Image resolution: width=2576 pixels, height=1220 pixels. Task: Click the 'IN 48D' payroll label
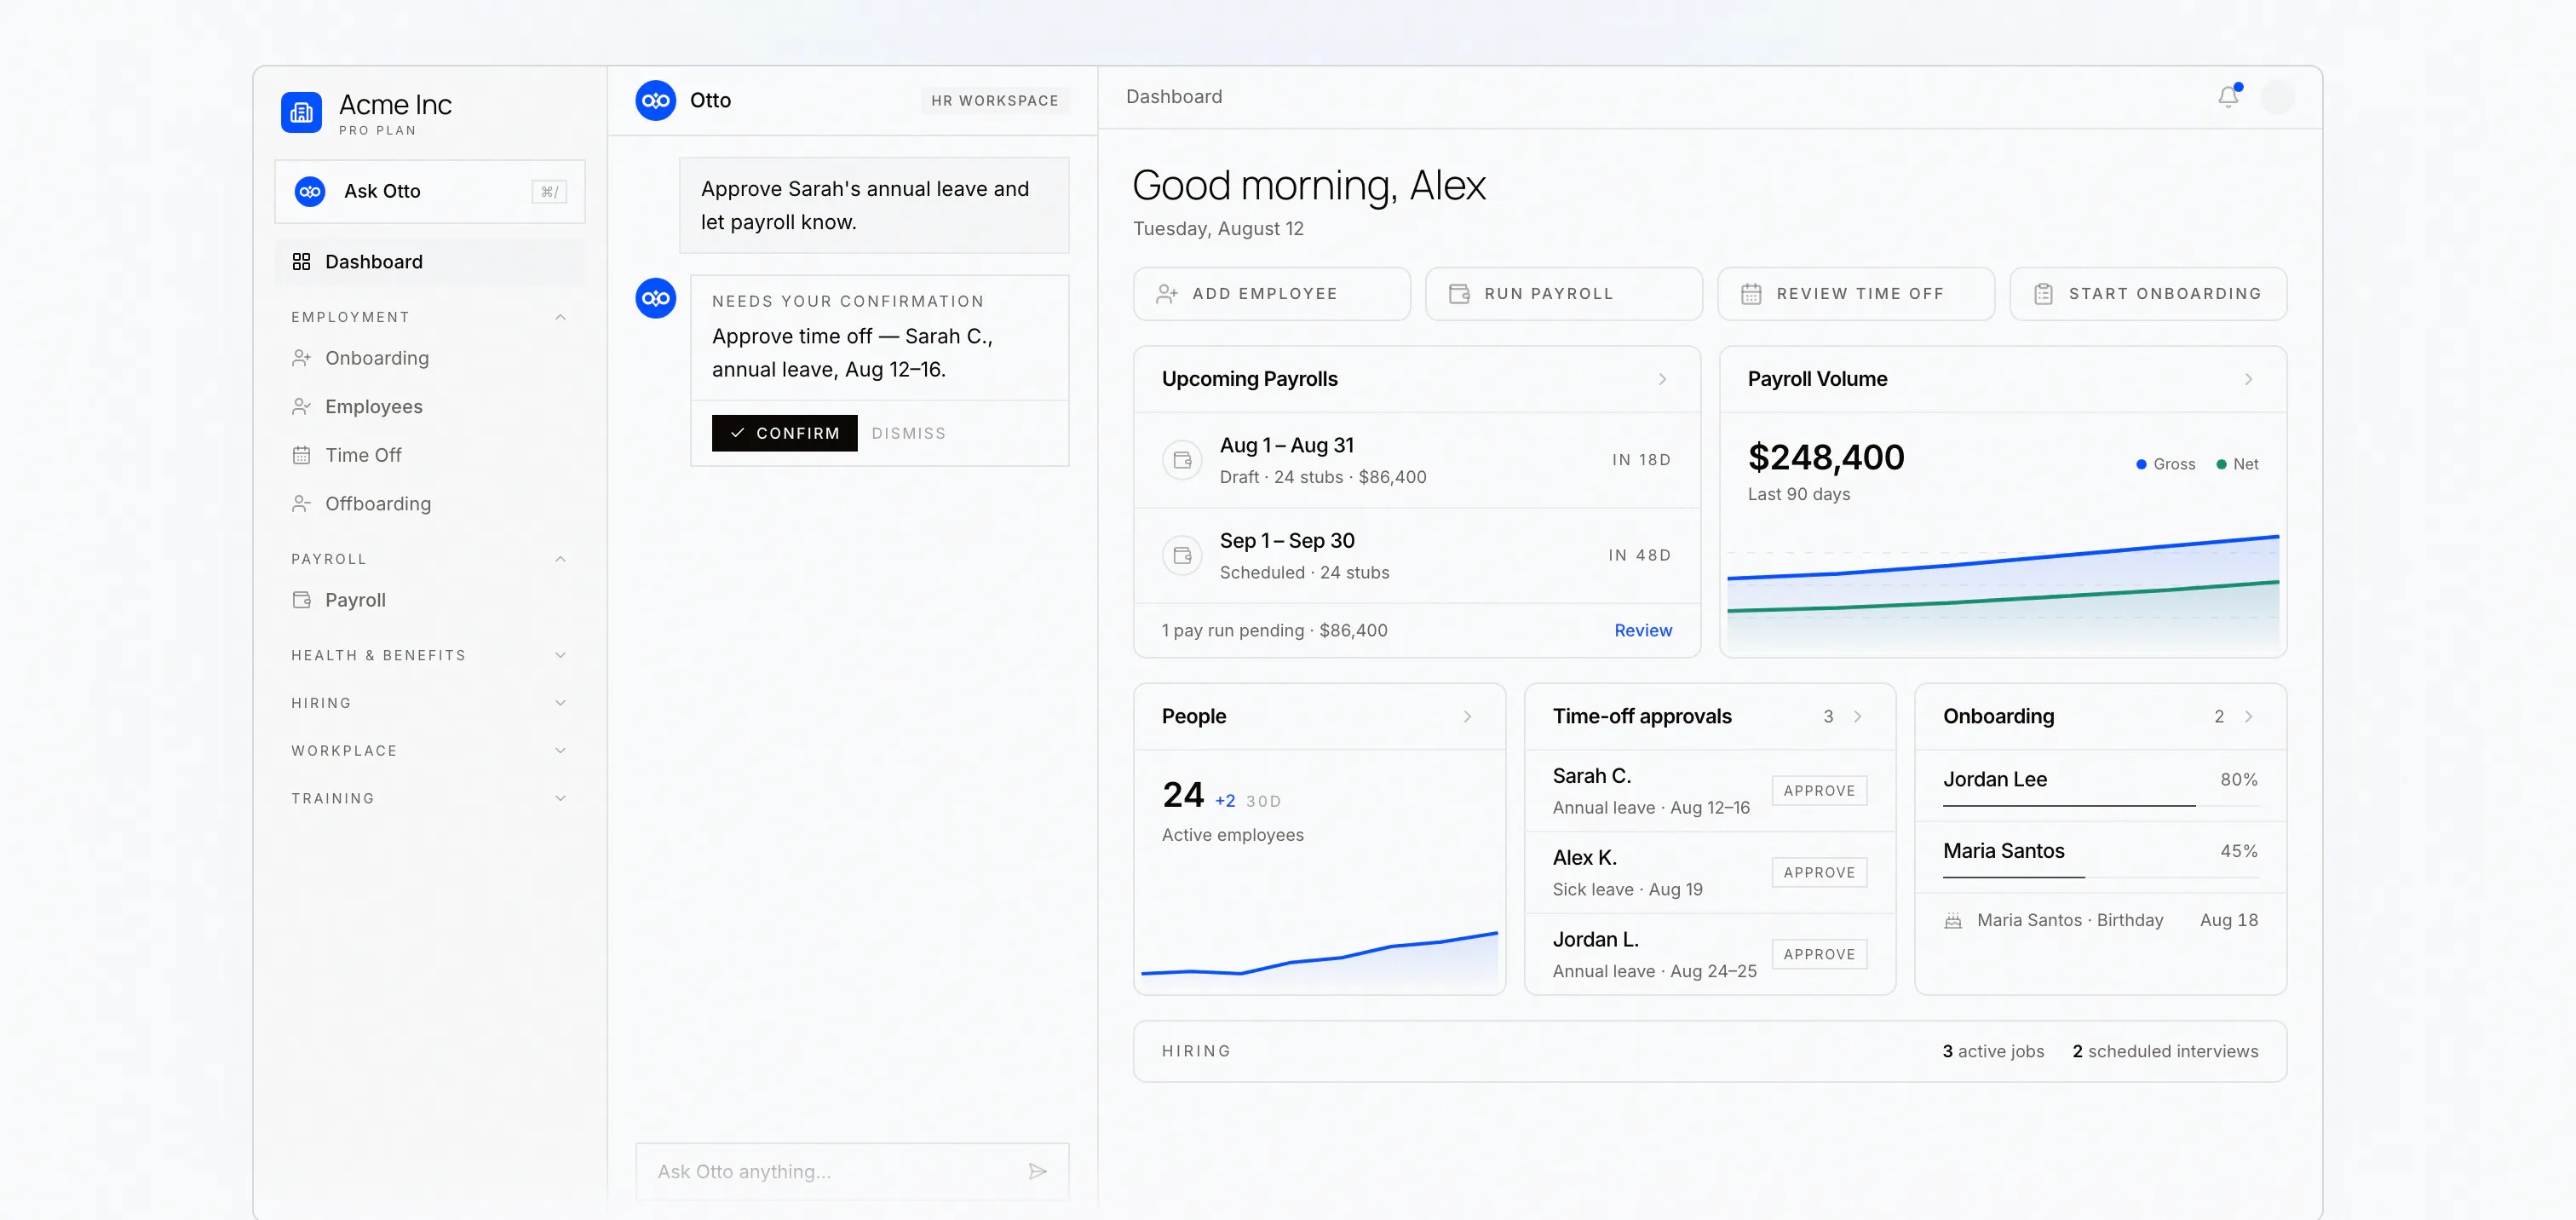pos(1640,555)
